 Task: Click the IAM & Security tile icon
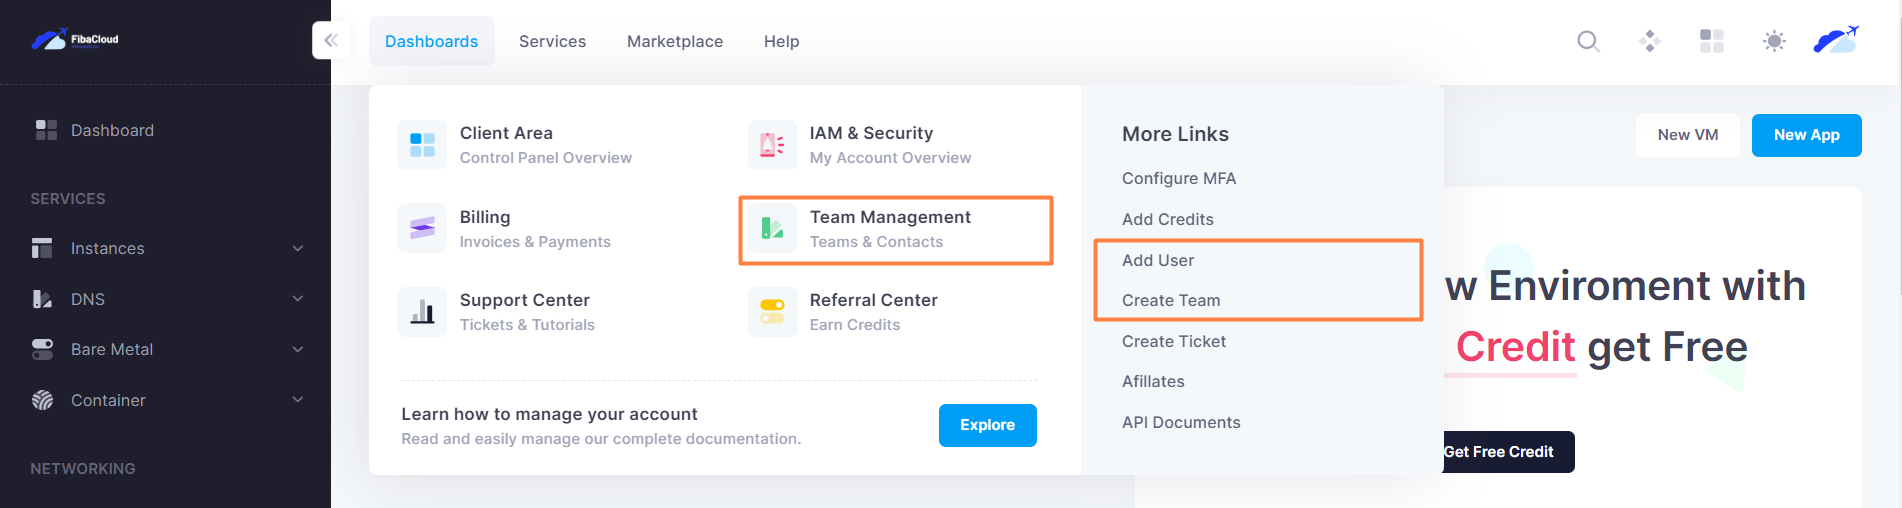772,145
